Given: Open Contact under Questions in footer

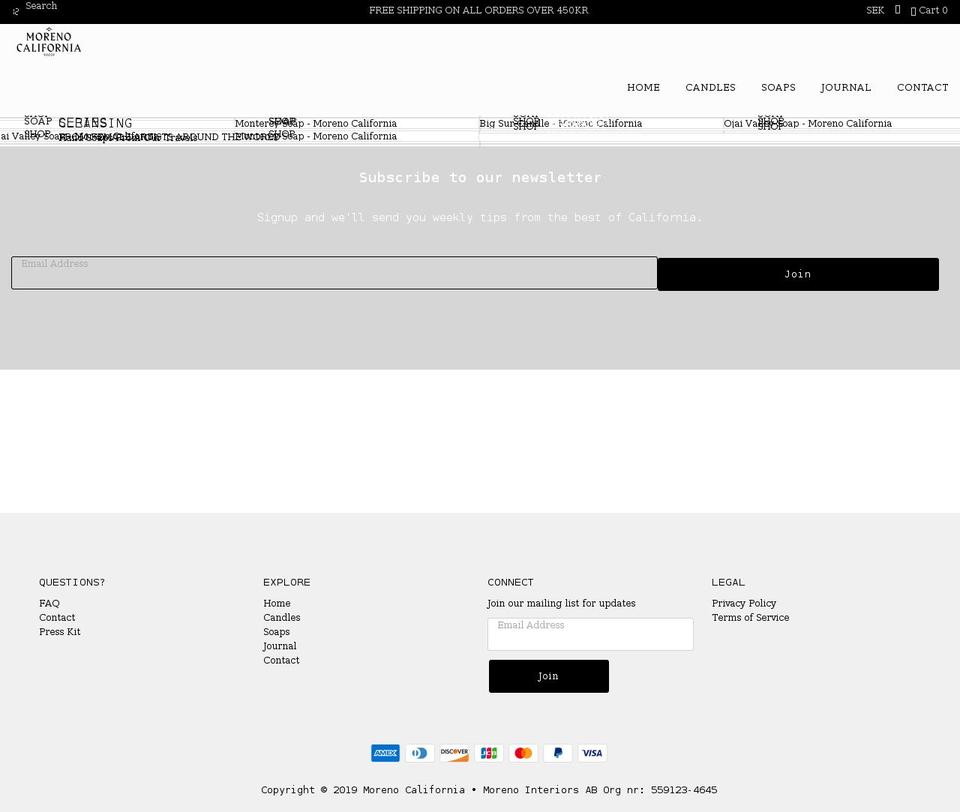Looking at the screenshot, I should click(57, 617).
